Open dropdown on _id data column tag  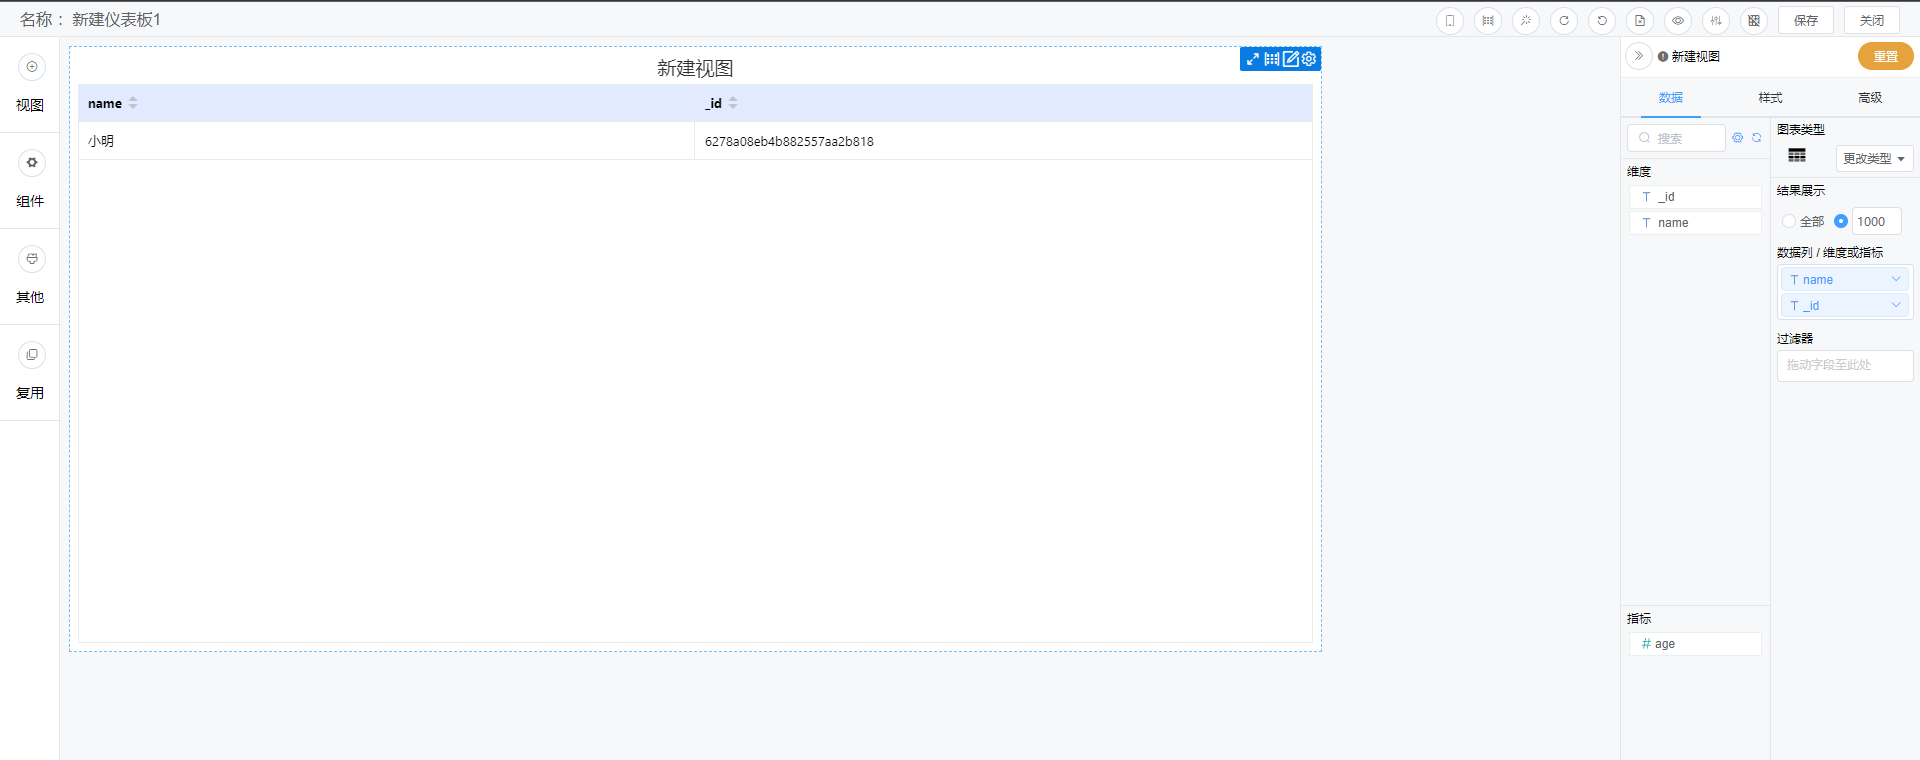pos(1896,306)
